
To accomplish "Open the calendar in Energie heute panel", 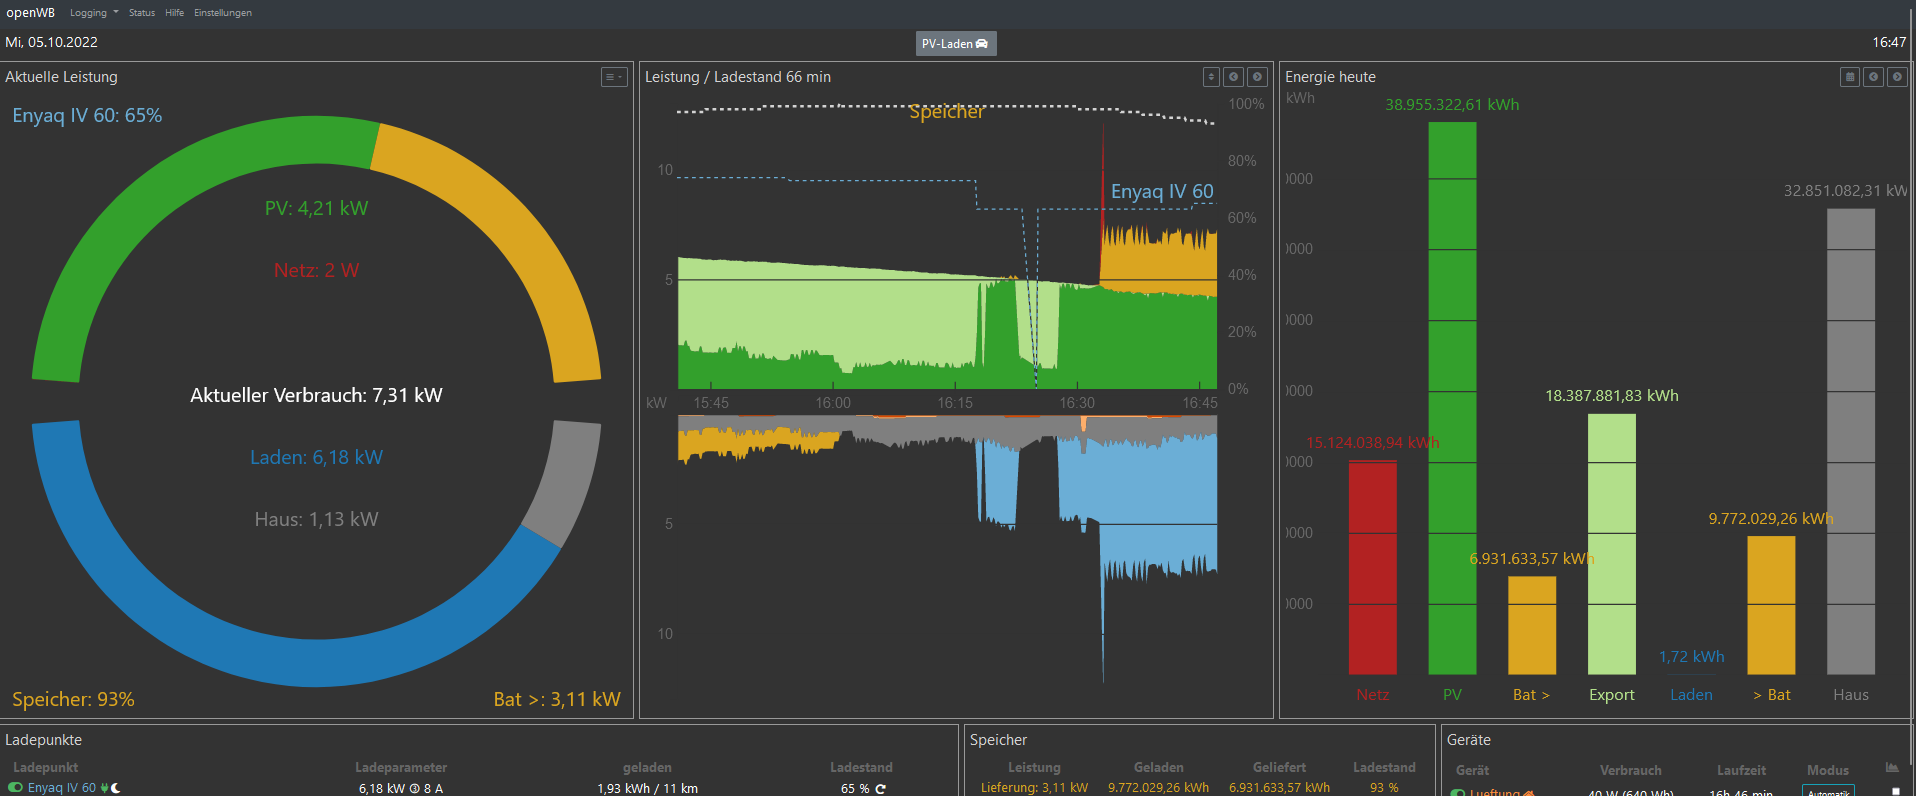I will tap(1849, 77).
